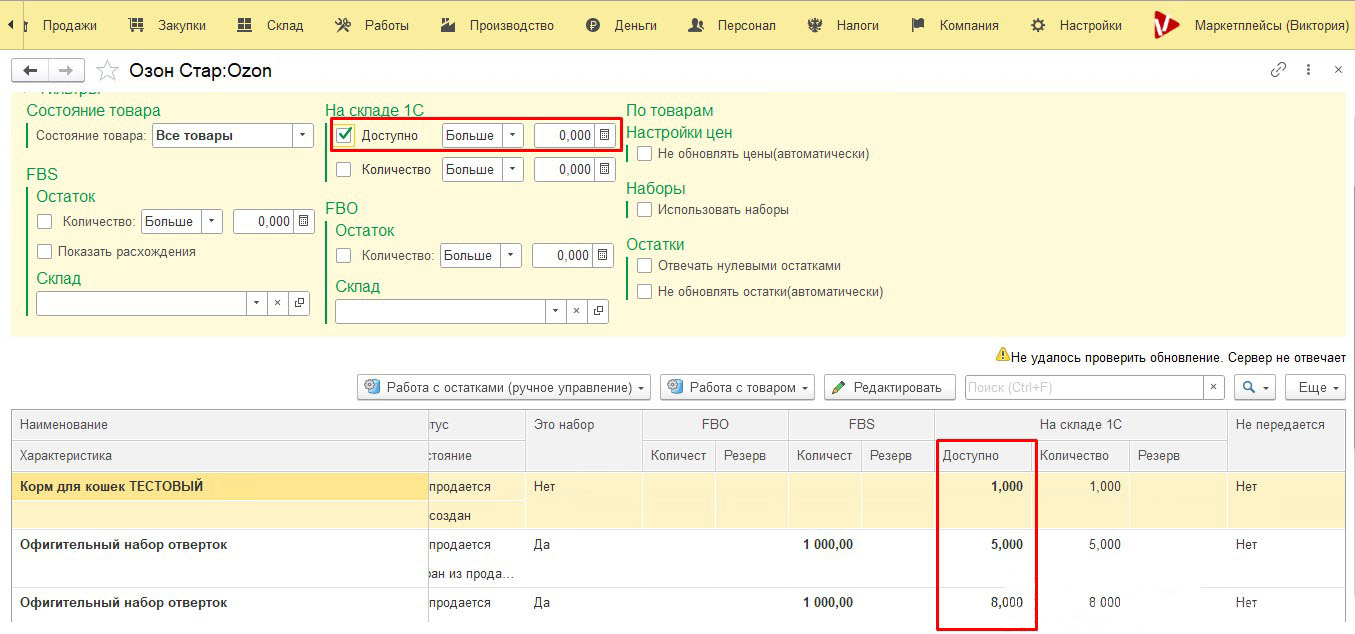Open calculator for FBS Количество value field

[304, 221]
